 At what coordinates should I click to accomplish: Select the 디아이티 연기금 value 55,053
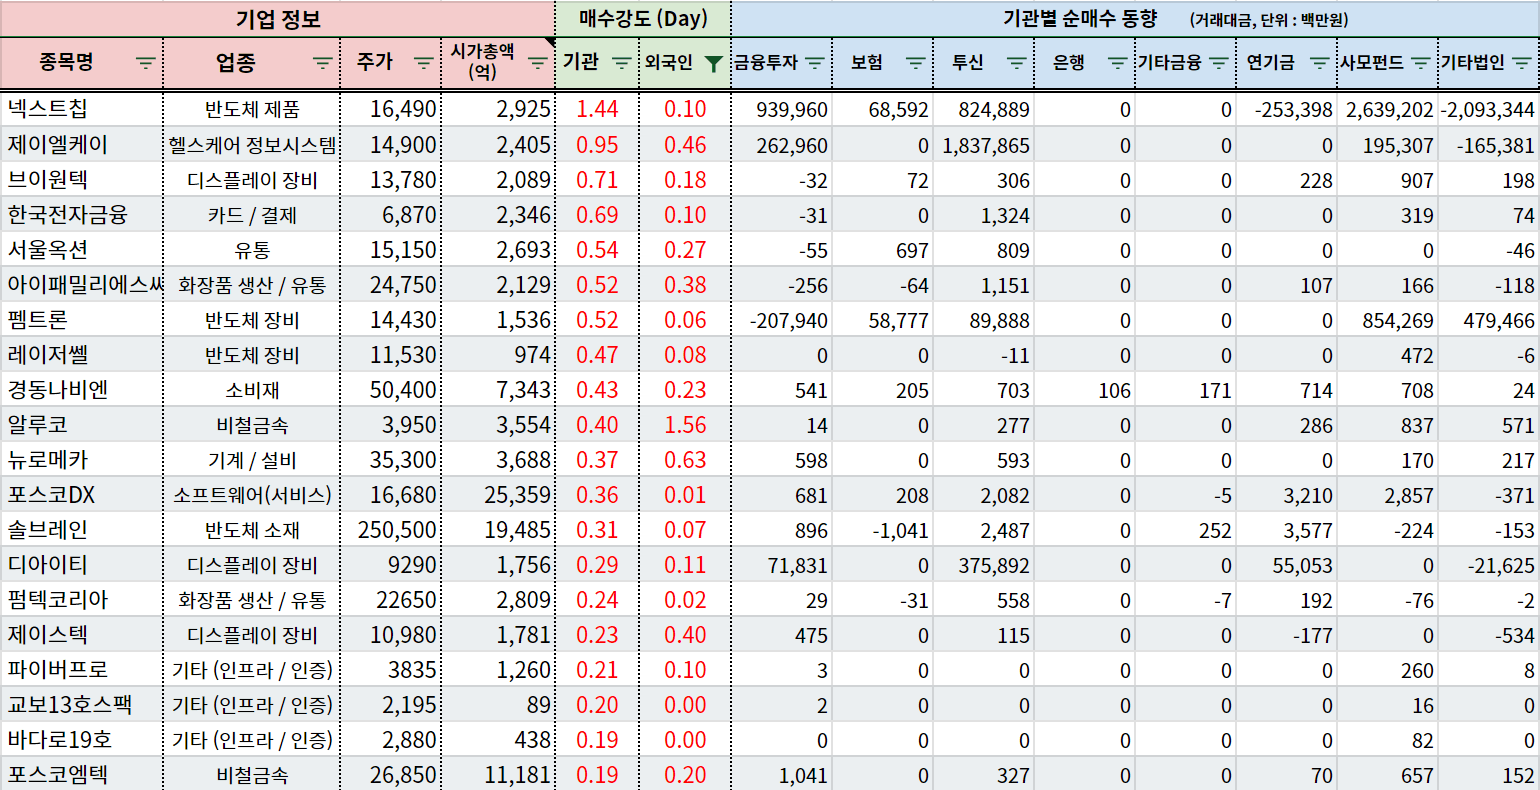pyautogui.click(x=1287, y=564)
